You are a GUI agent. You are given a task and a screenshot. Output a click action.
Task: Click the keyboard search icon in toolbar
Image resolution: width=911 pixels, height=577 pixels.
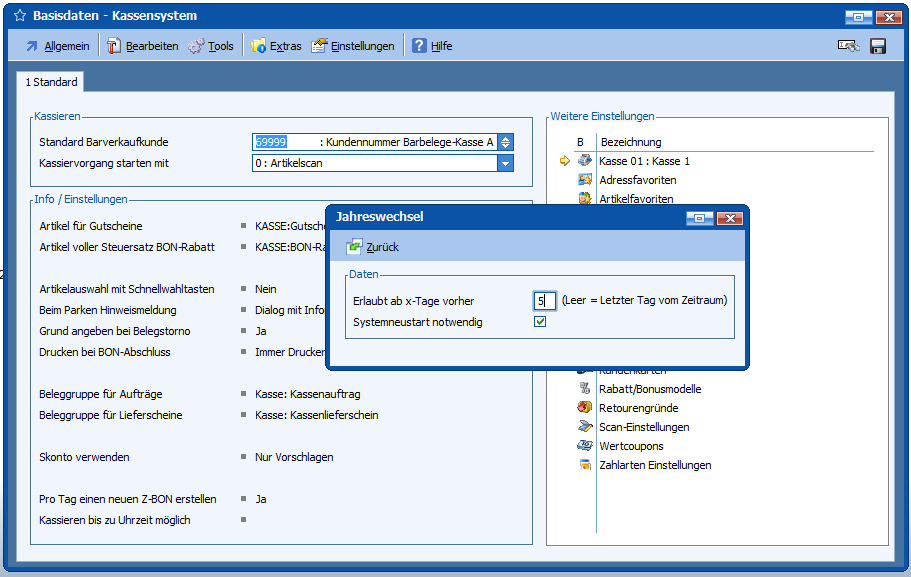click(x=848, y=46)
